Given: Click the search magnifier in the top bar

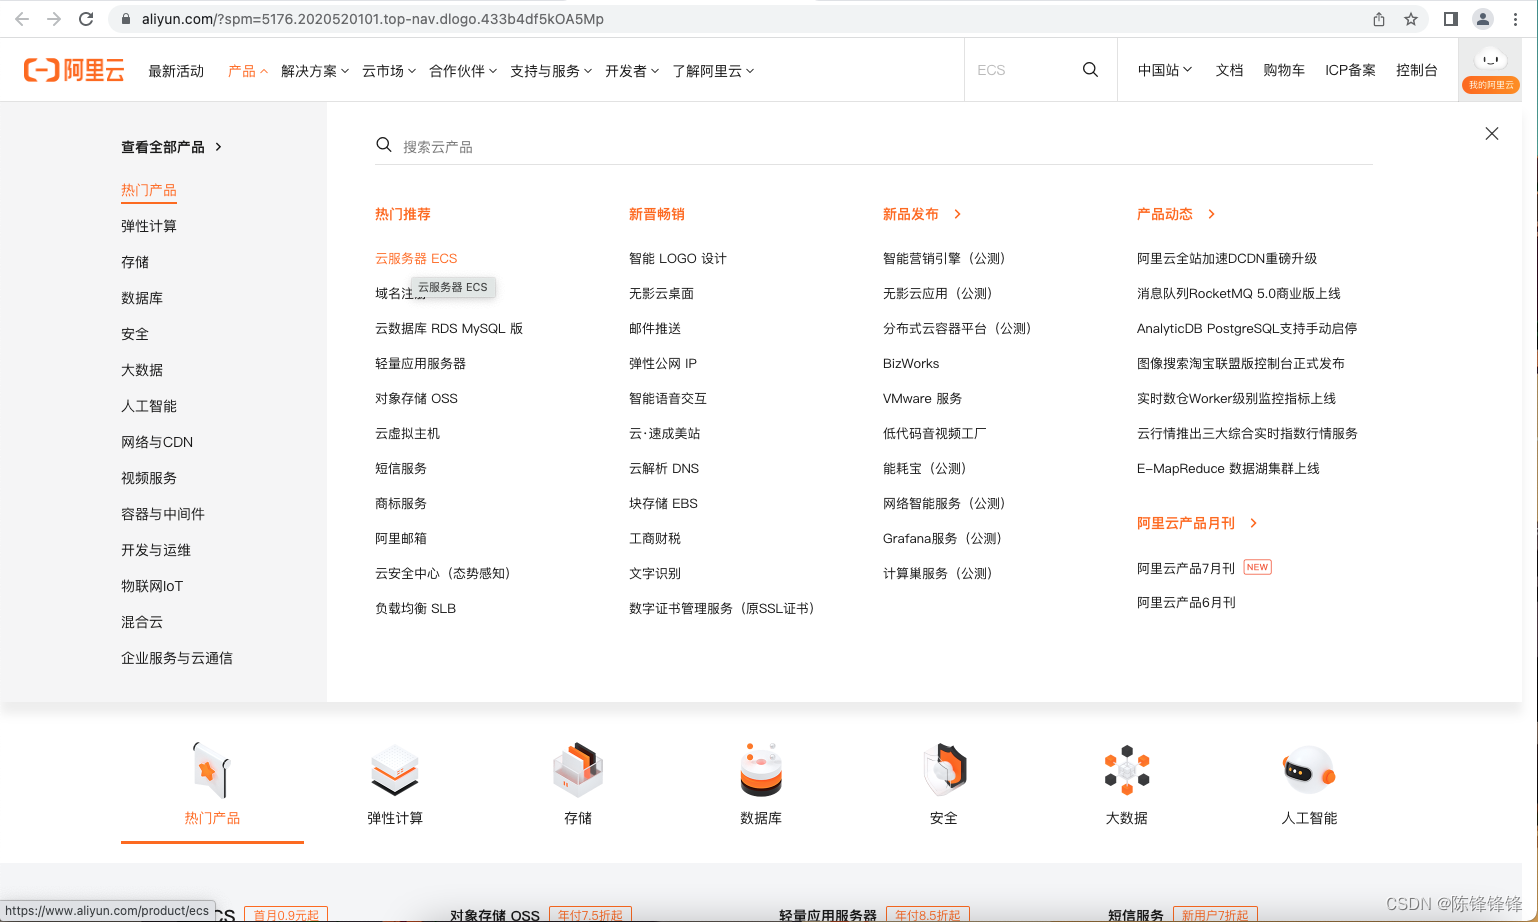Looking at the screenshot, I should pos(1090,69).
